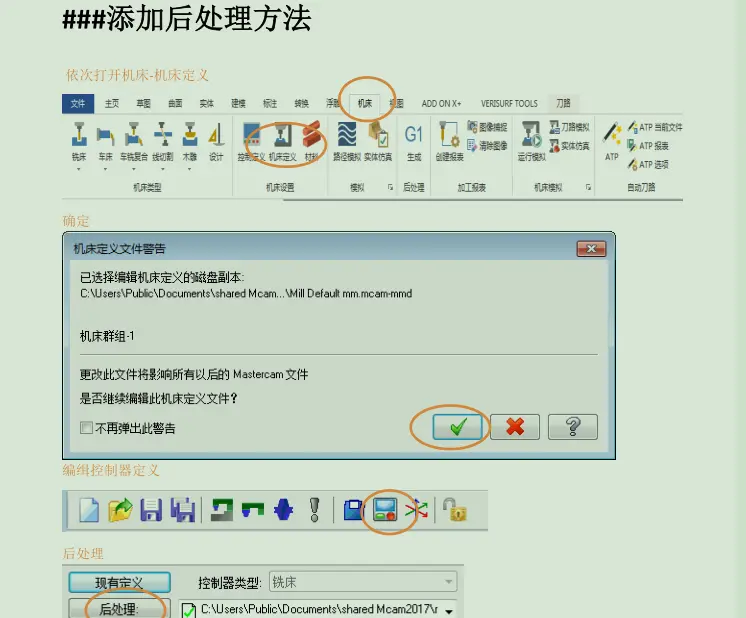This screenshot has height=618, width=746.
Task: Open the 文件 menu tab
Action: click(x=78, y=103)
